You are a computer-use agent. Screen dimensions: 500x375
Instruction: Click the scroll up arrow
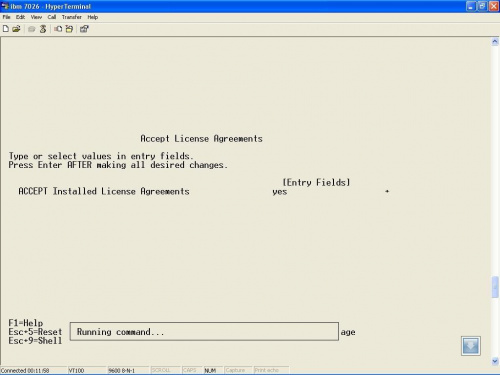tap(495, 42)
